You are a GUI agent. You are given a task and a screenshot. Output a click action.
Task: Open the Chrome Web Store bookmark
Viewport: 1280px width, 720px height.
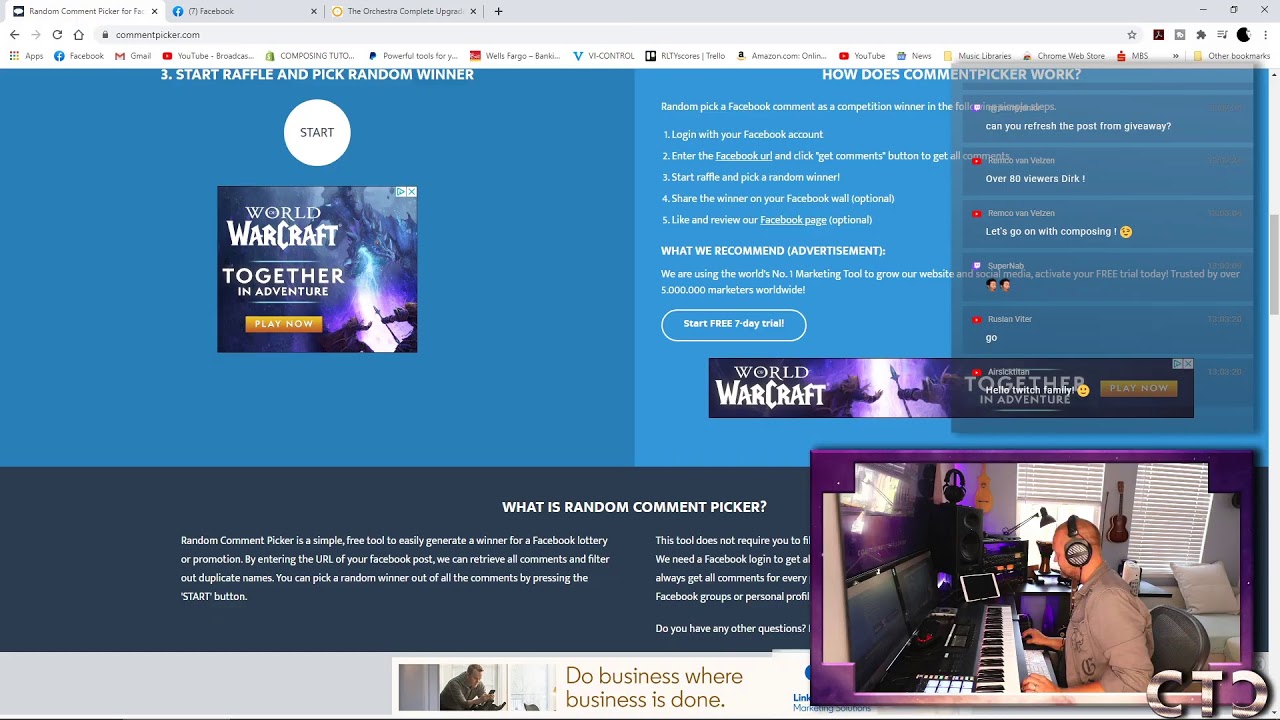[1063, 56]
